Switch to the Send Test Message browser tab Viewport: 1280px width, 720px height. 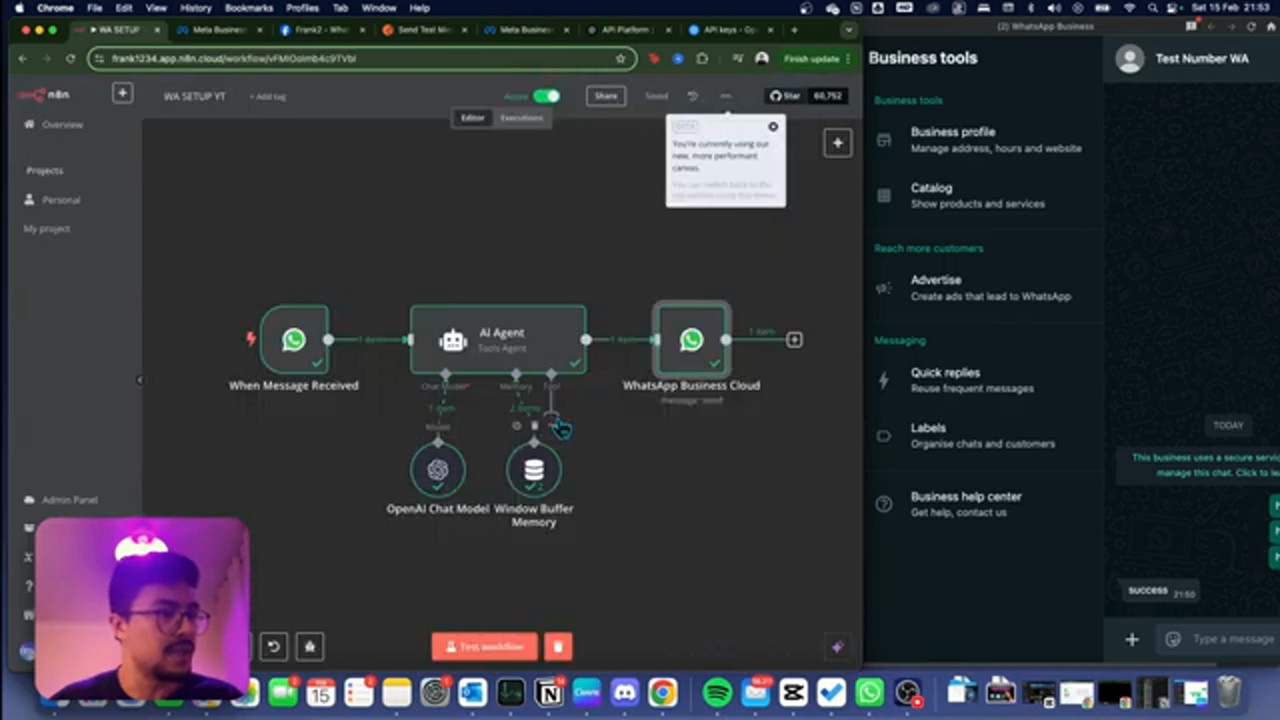point(424,30)
